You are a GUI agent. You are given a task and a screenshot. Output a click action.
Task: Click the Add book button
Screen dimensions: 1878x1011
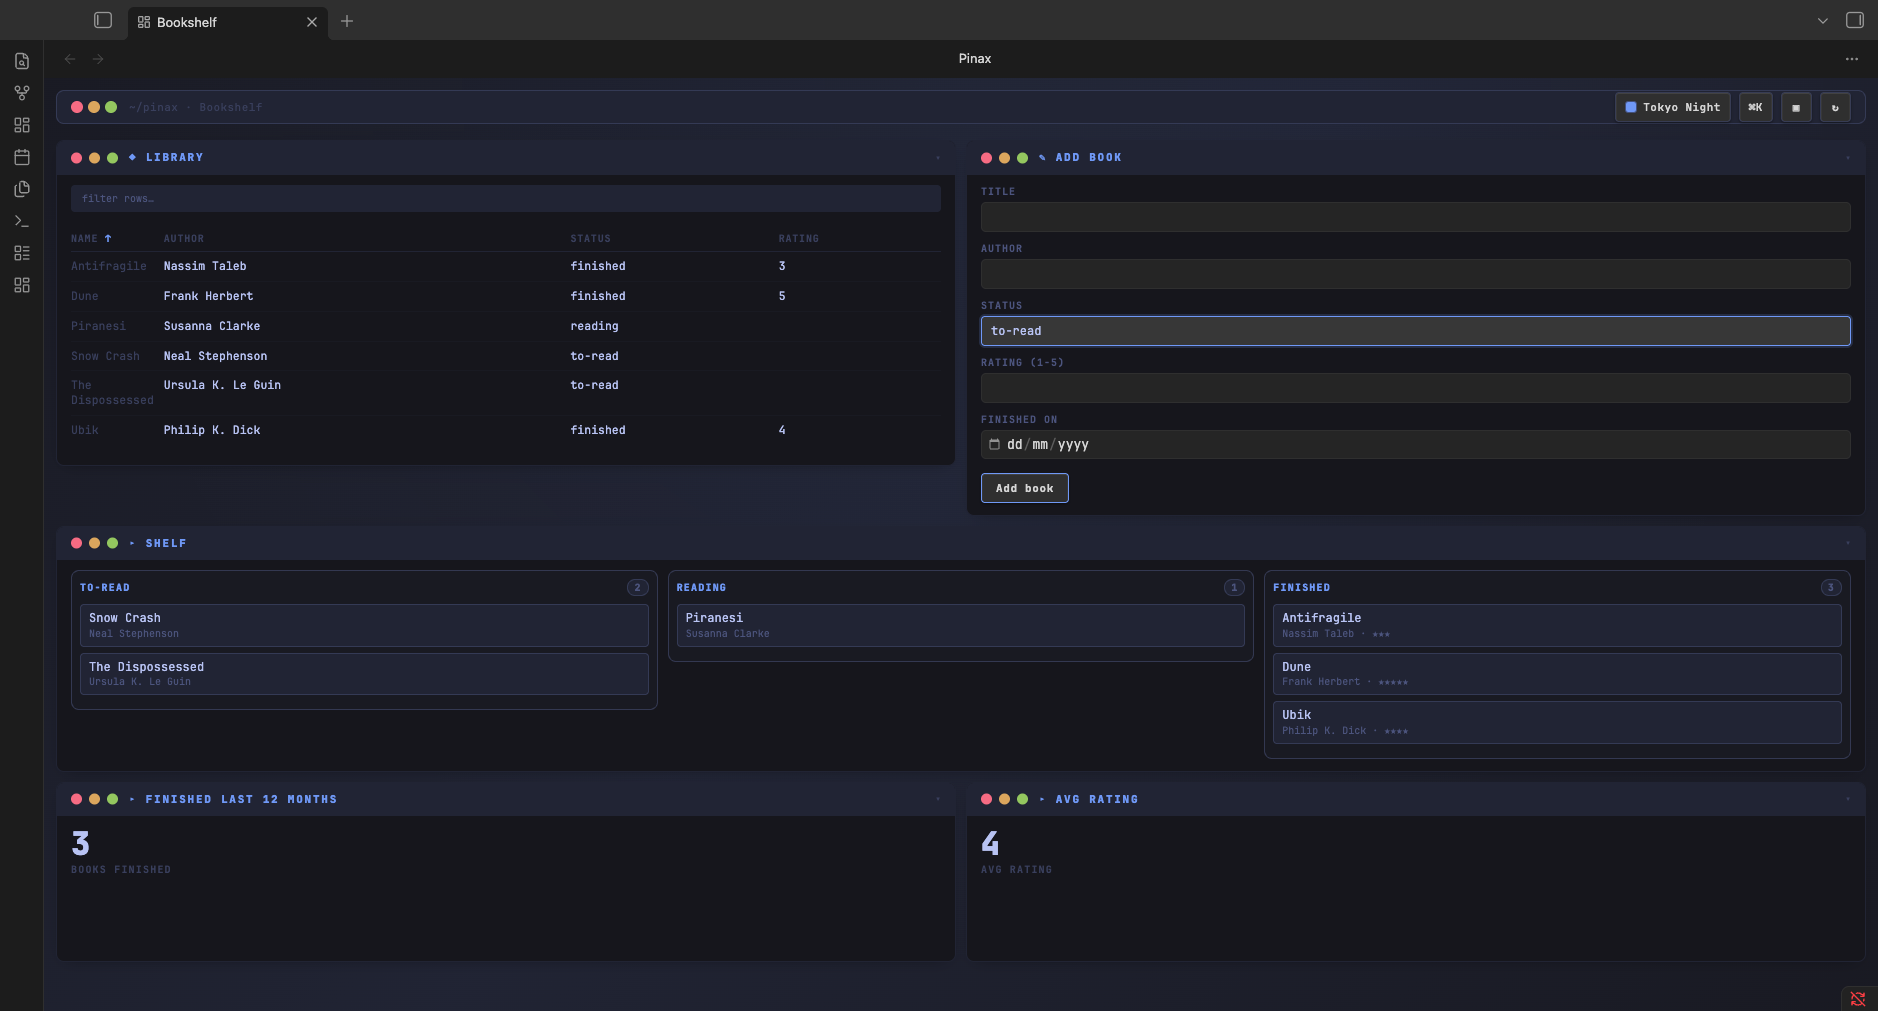(x=1024, y=488)
